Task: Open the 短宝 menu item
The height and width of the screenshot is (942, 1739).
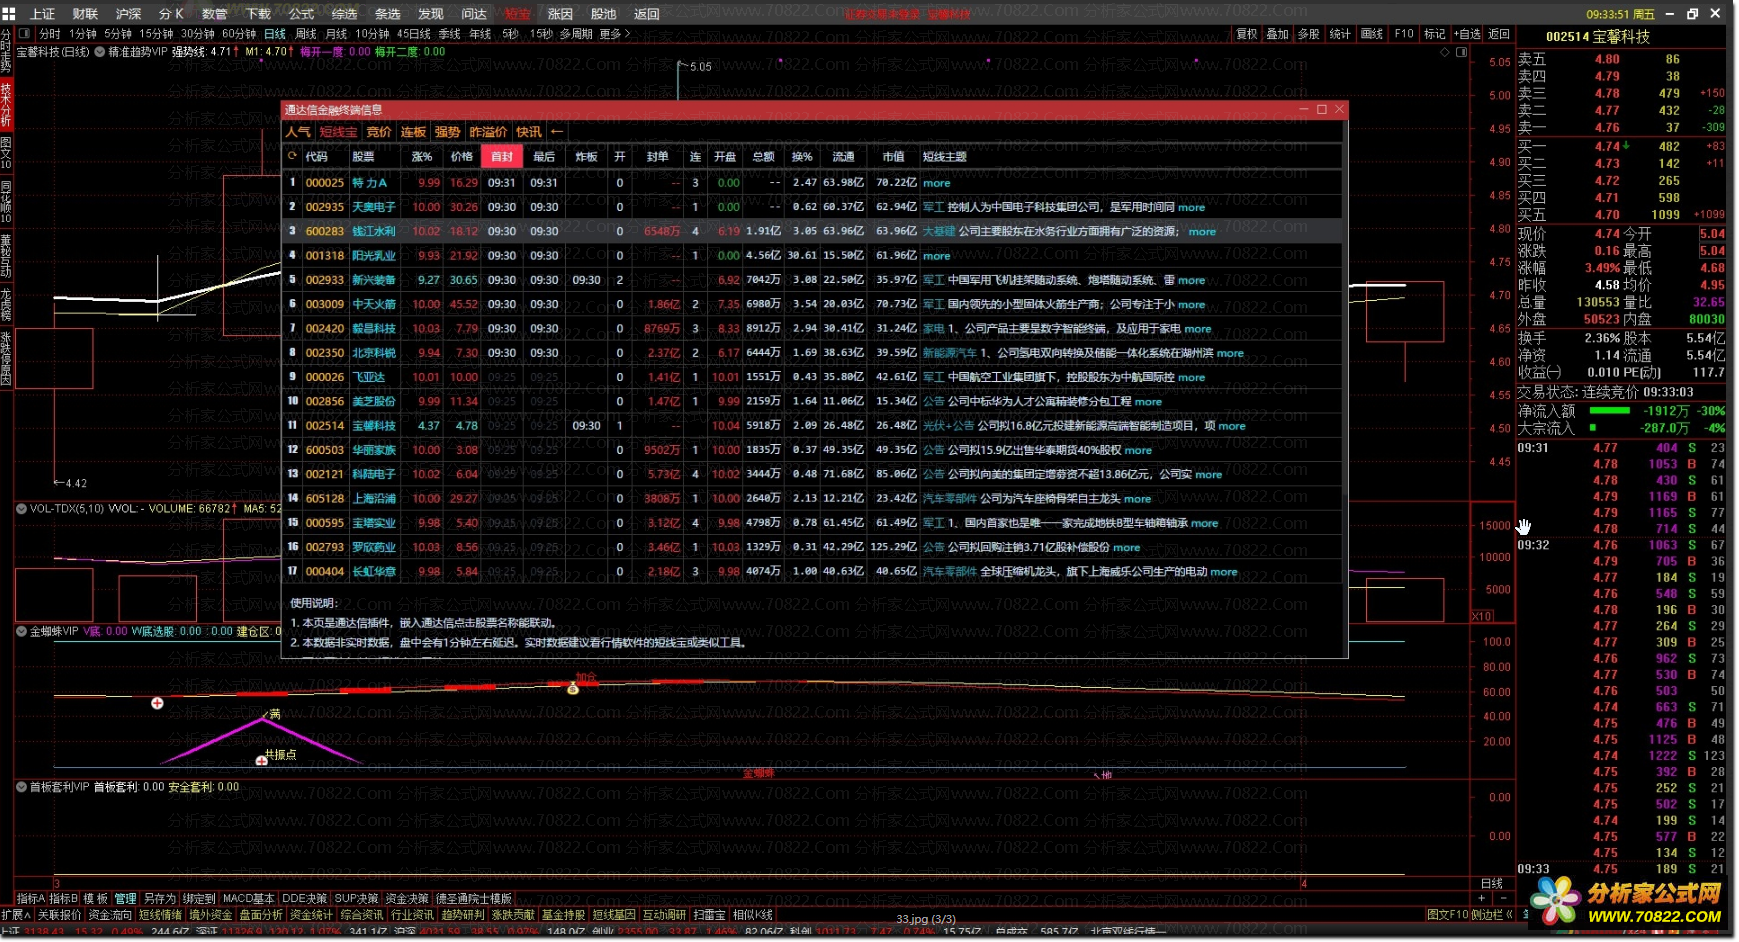Action: click(517, 14)
